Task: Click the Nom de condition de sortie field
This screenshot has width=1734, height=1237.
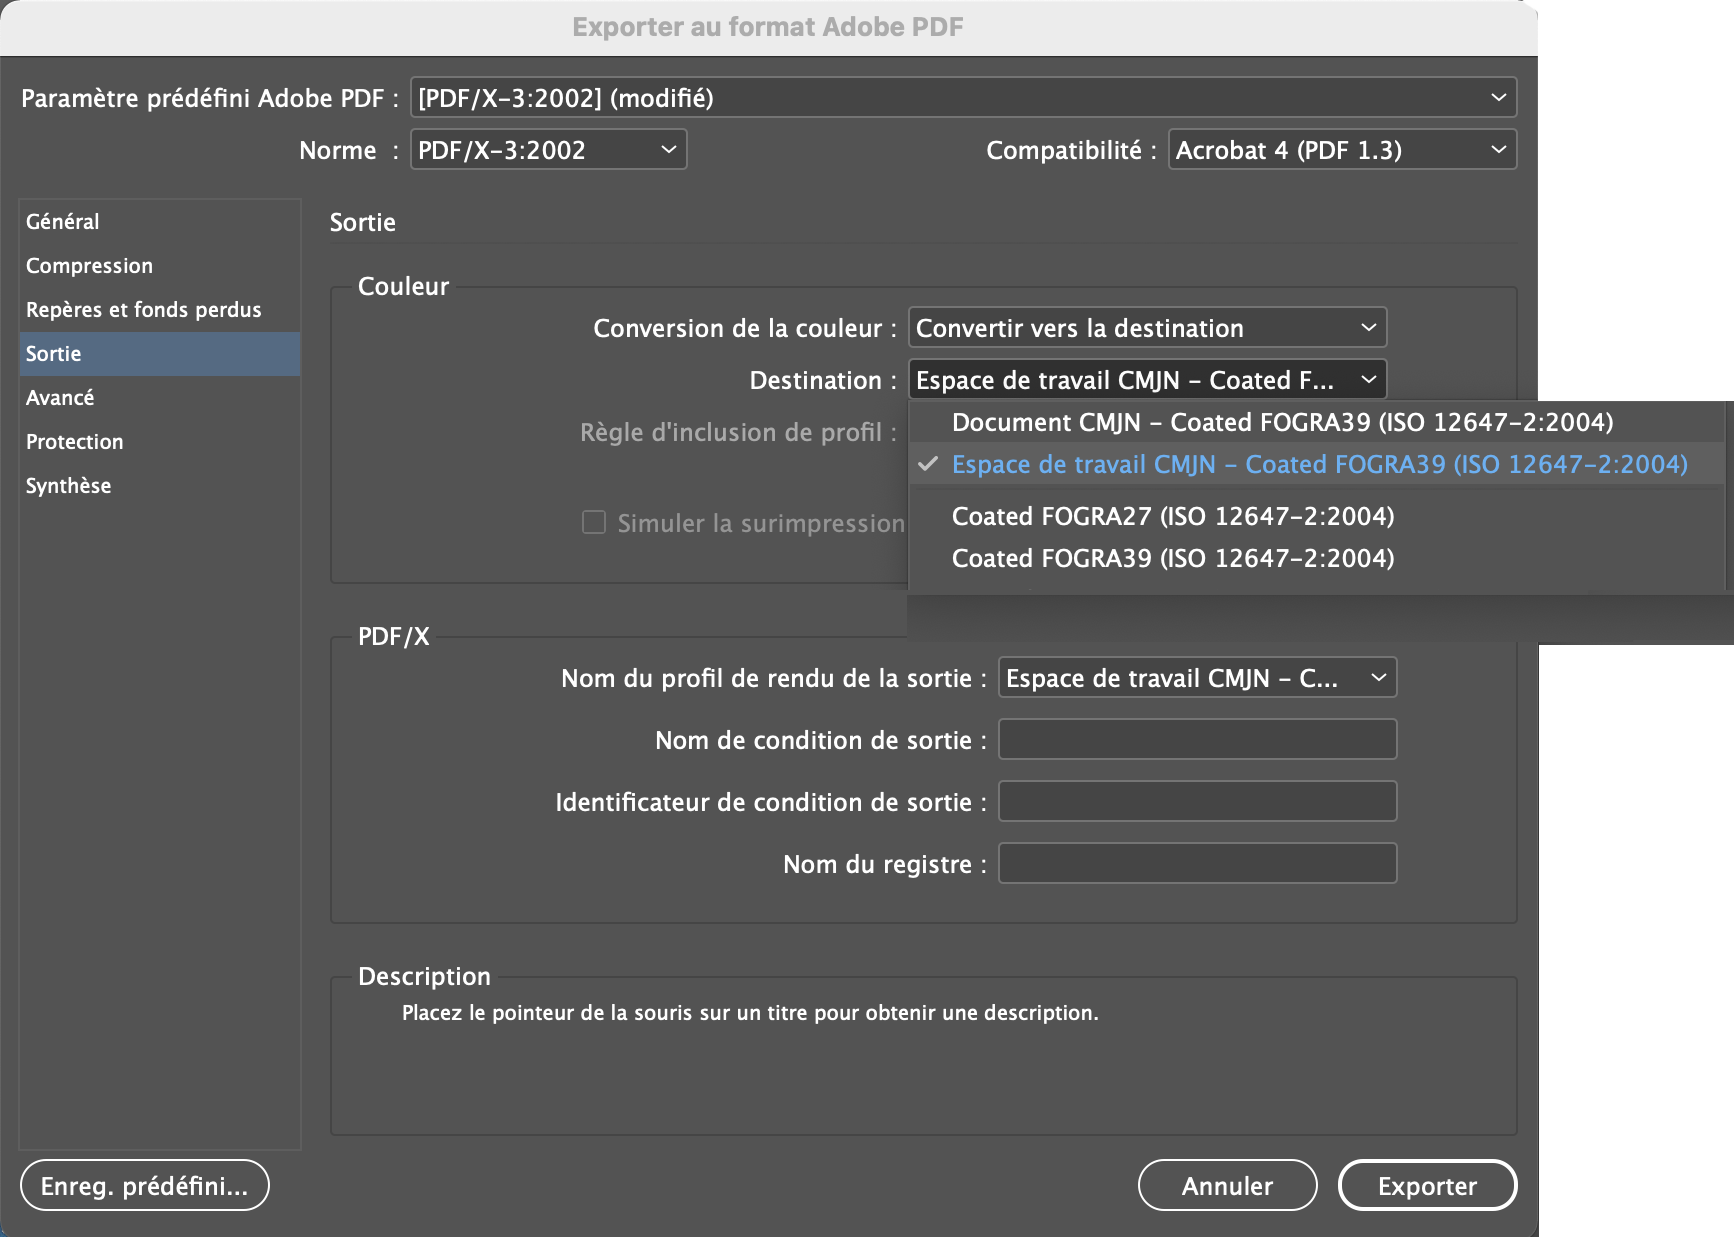Action: [1196, 740]
